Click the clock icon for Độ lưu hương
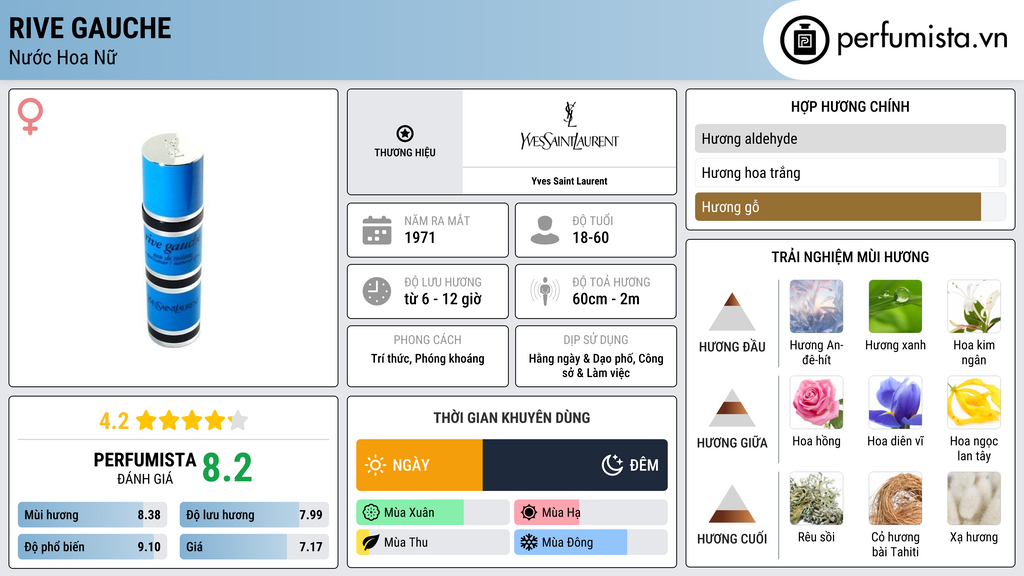1024x576 pixels. coord(377,291)
